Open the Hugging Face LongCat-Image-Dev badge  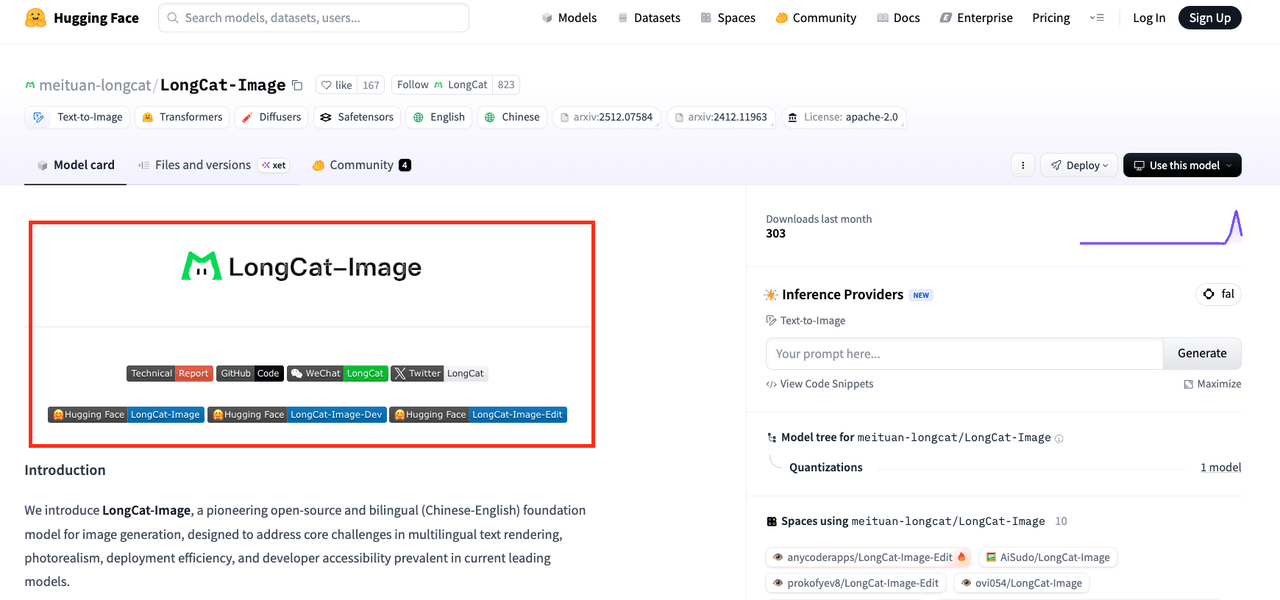(x=297, y=414)
